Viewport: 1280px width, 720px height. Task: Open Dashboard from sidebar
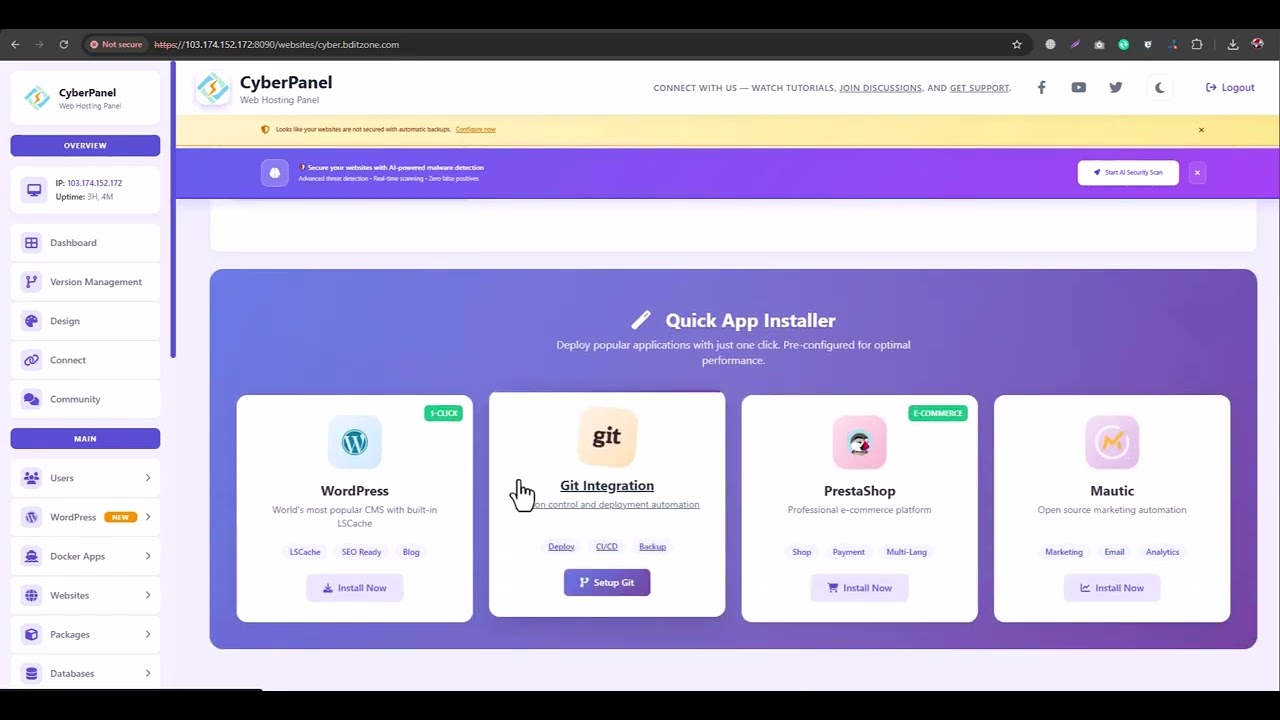coord(85,243)
